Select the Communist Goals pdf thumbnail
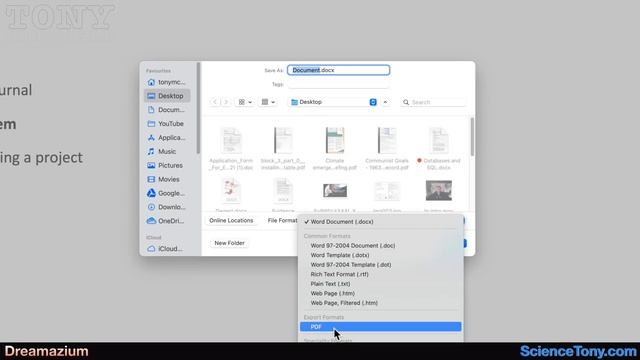The height and width of the screenshot is (360, 640). click(387, 140)
